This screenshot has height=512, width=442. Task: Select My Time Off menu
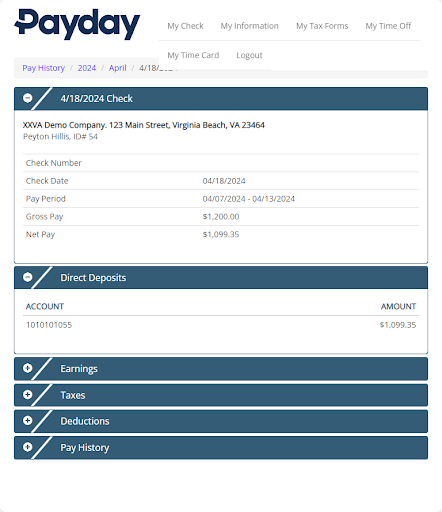point(388,26)
